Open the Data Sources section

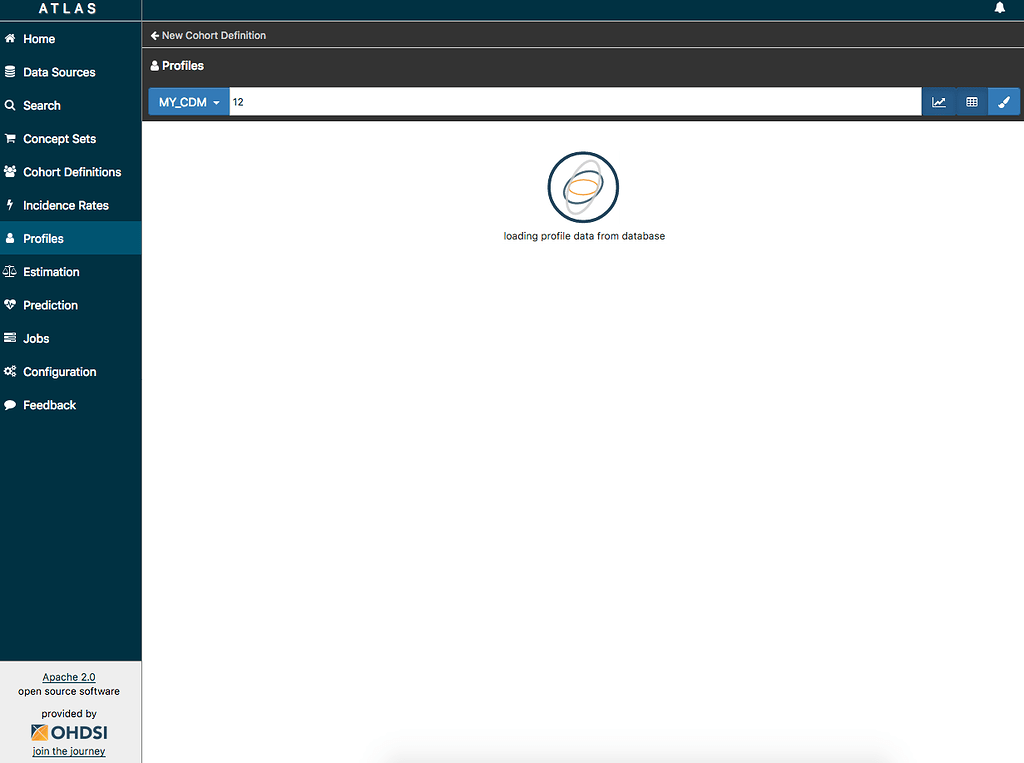tap(59, 72)
